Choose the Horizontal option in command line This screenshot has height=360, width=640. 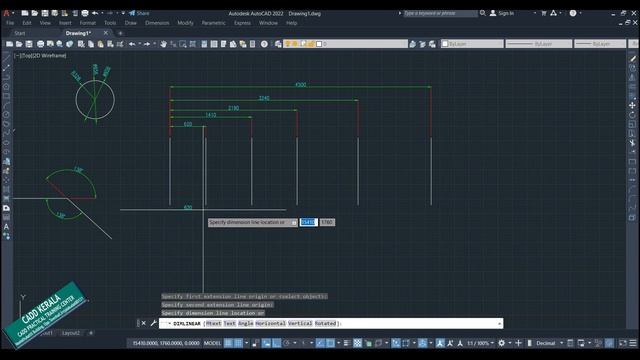tap(271, 323)
